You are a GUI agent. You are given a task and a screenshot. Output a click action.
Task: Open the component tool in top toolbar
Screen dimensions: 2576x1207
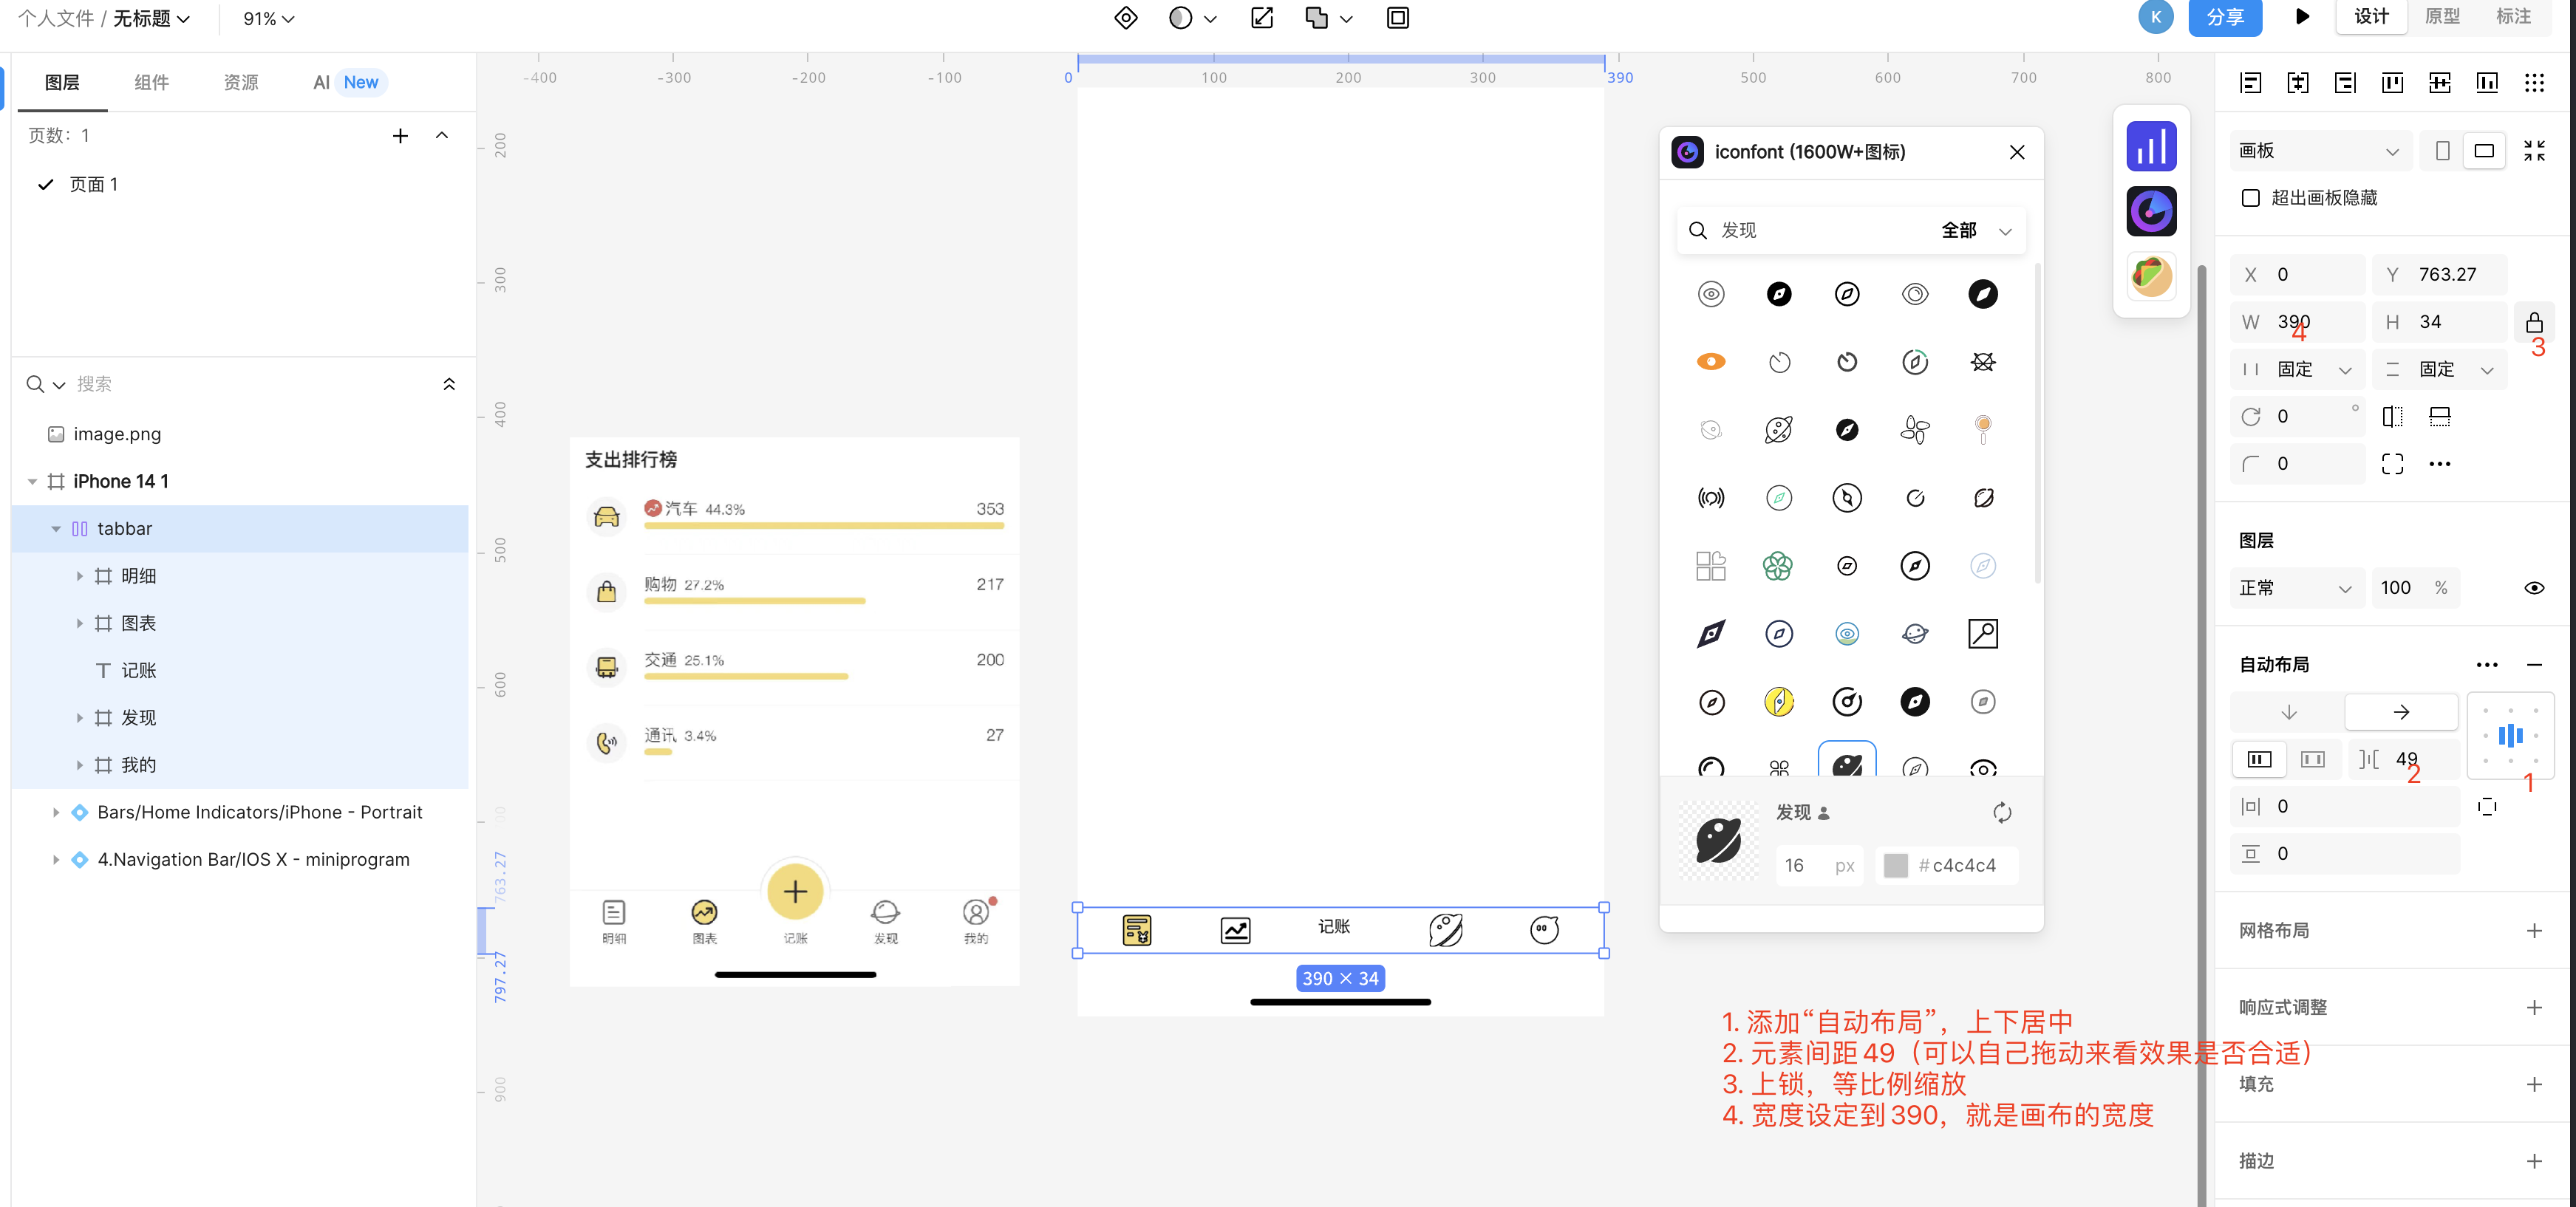tap(1125, 18)
